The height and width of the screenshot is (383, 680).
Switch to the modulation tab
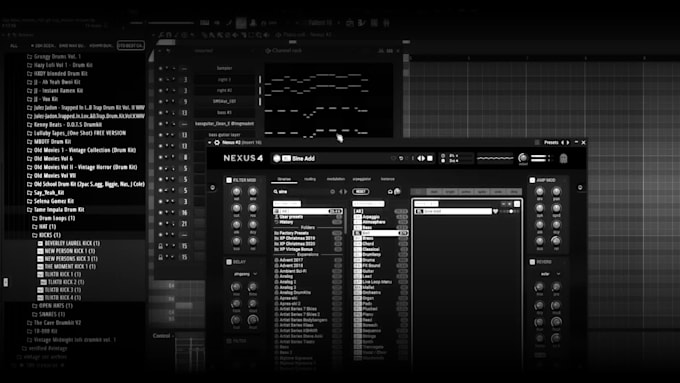(x=336, y=179)
